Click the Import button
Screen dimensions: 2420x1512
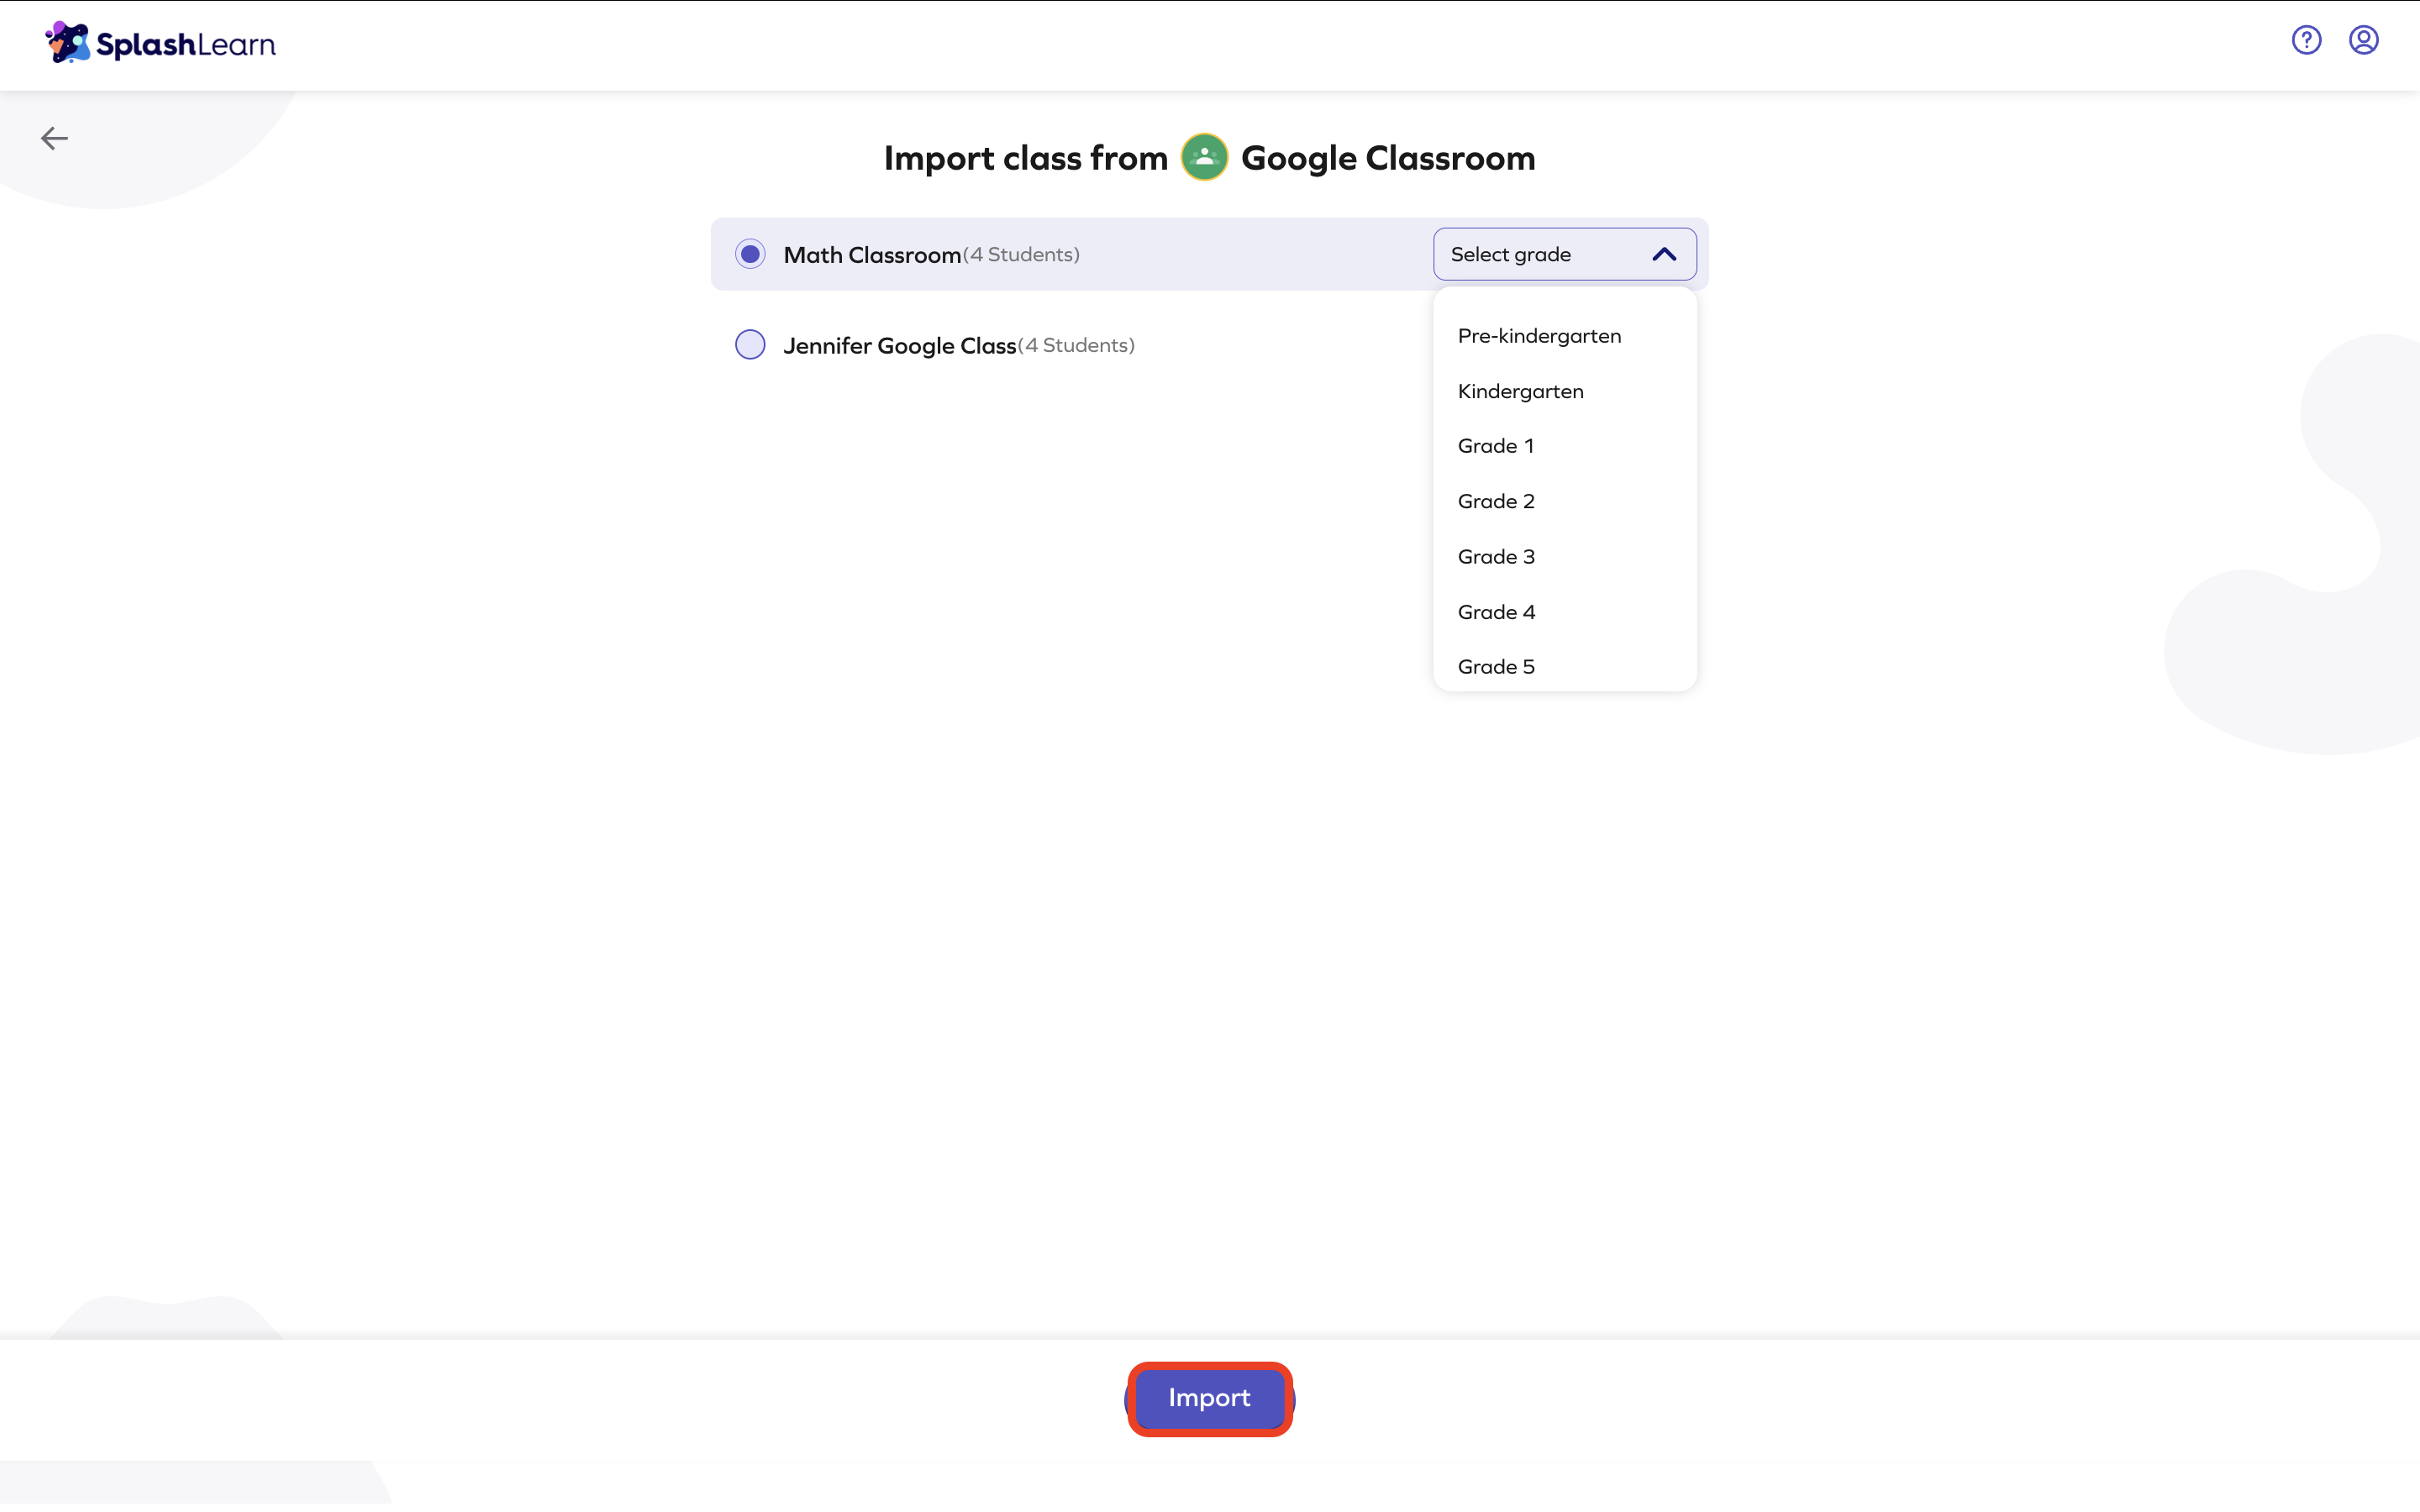tap(1209, 1398)
